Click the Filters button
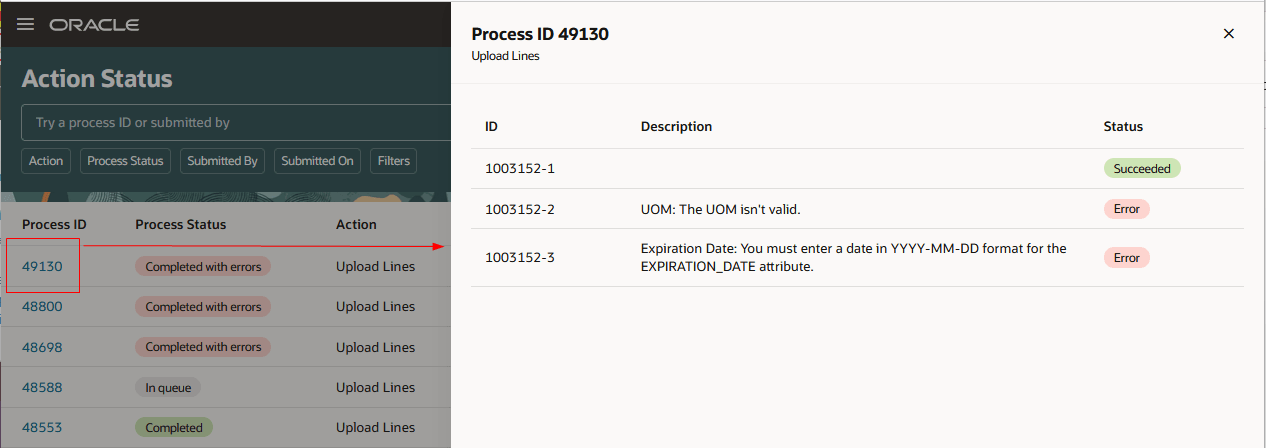This screenshot has height=448, width=1266. 393,161
